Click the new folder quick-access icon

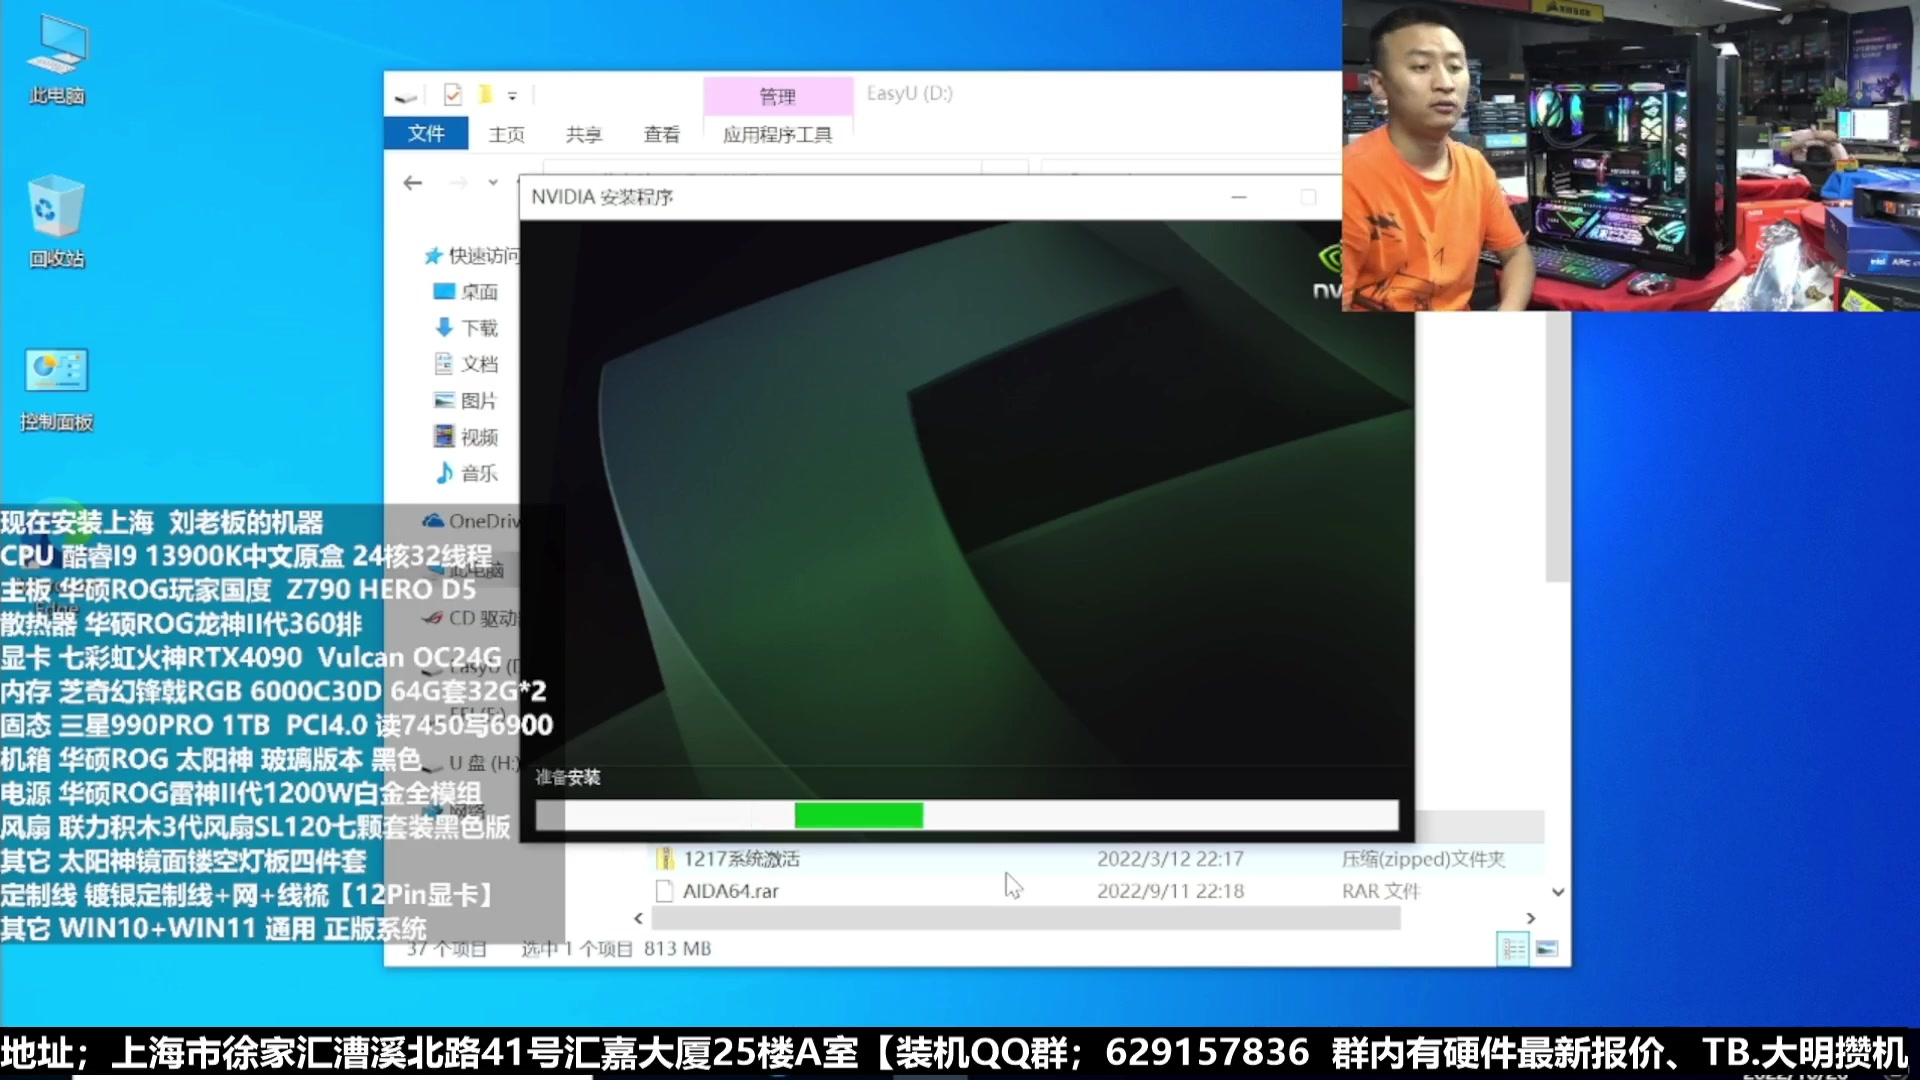click(x=485, y=94)
